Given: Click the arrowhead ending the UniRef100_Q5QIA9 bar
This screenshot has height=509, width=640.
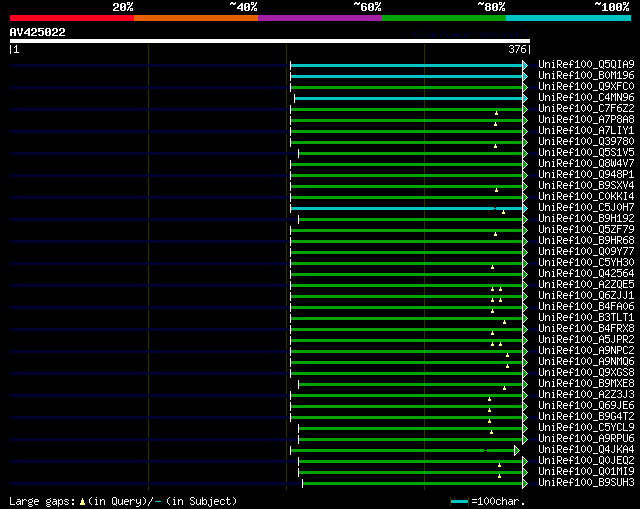Looking at the screenshot, I should click(525, 65).
